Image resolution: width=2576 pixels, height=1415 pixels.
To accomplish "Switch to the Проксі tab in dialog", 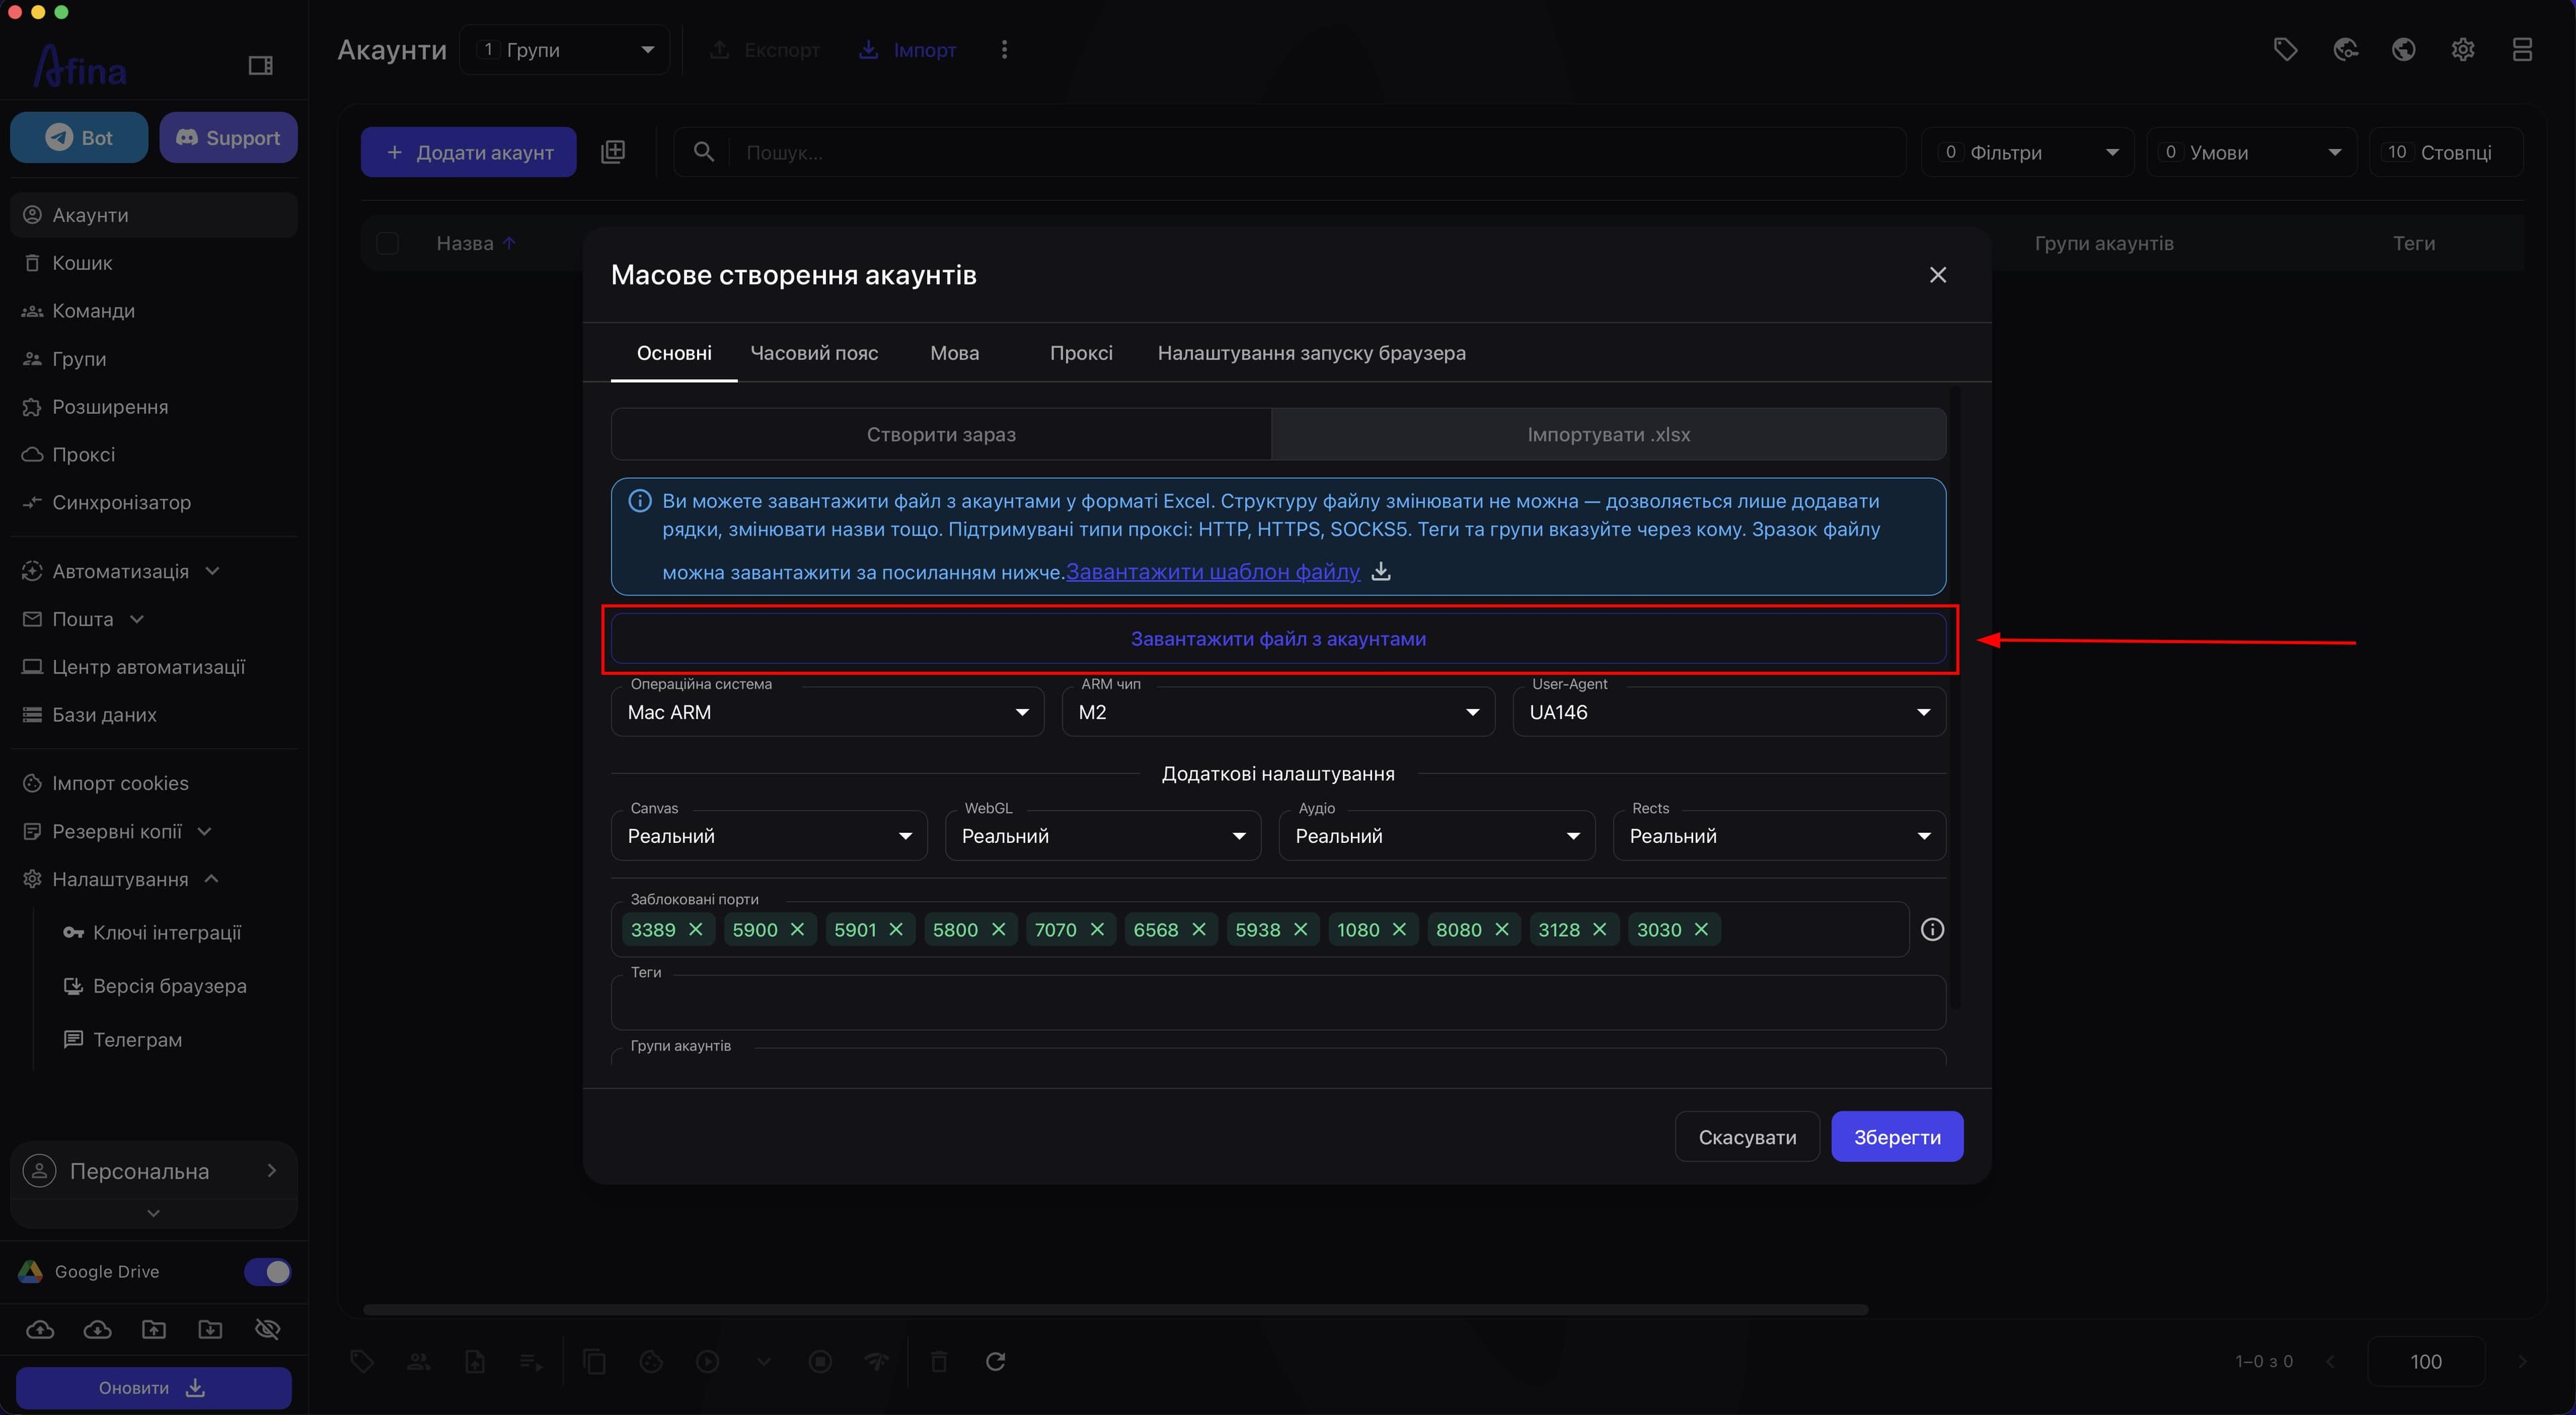I will coord(1081,353).
